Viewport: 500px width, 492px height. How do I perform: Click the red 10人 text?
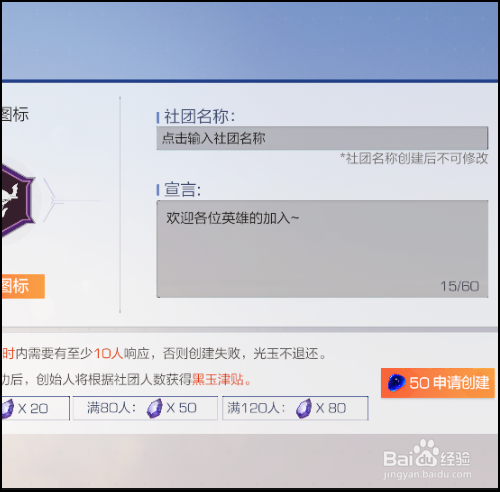(x=109, y=353)
